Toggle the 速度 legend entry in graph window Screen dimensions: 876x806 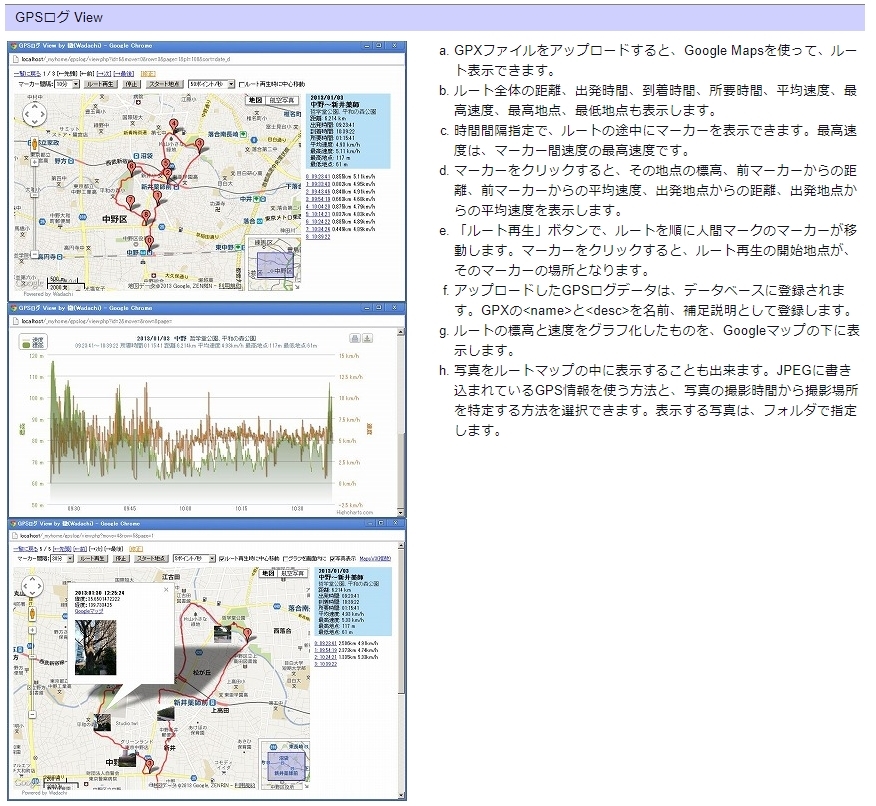tap(34, 338)
